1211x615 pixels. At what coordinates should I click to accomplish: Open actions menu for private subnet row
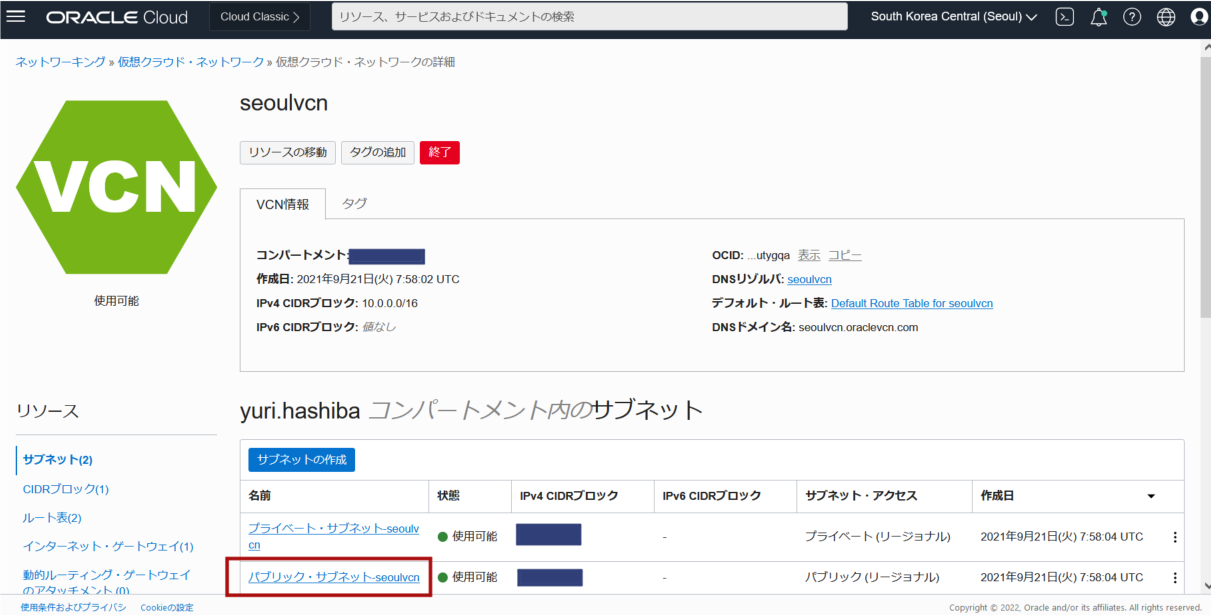coord(1174,537)
